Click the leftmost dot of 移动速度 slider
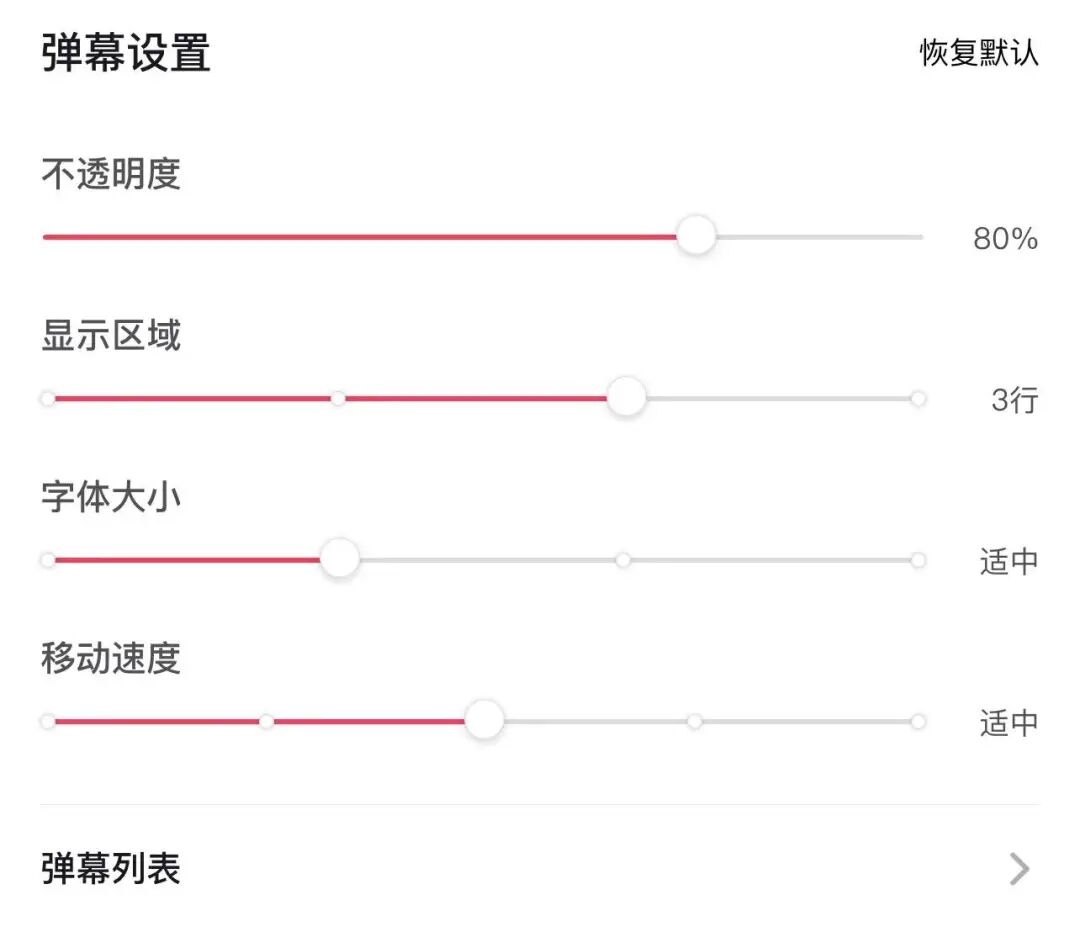 tap(46, 719)
